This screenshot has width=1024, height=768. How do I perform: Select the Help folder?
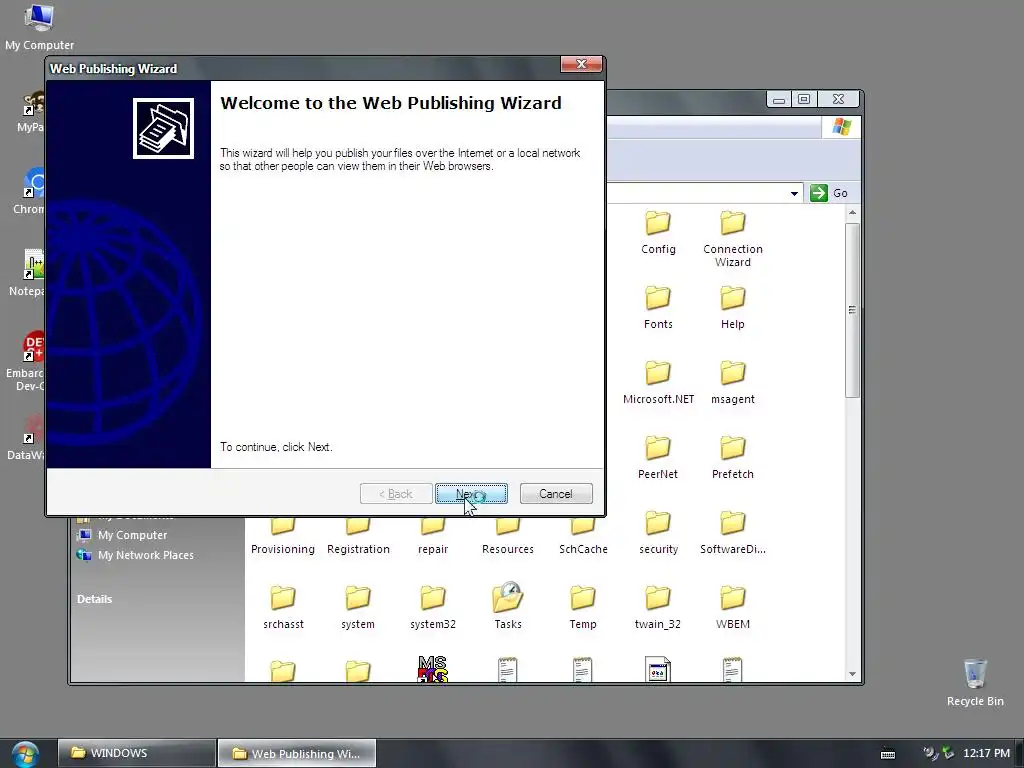click(x=732, y=308)
